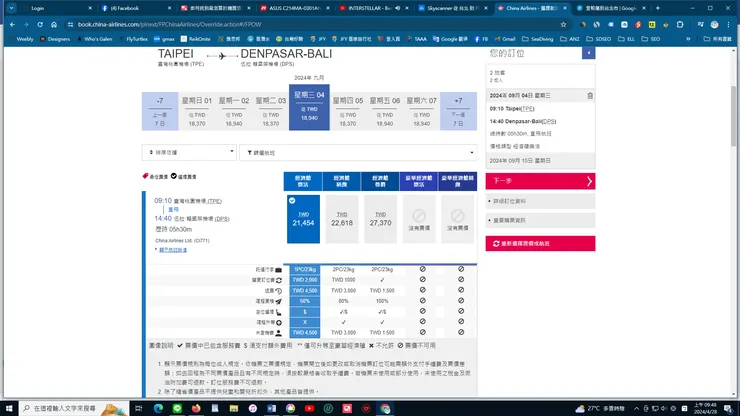Switch to ASUS C214MA tab
The height and width of the screenshot is (416, 740).
click(x=294, y=8)
